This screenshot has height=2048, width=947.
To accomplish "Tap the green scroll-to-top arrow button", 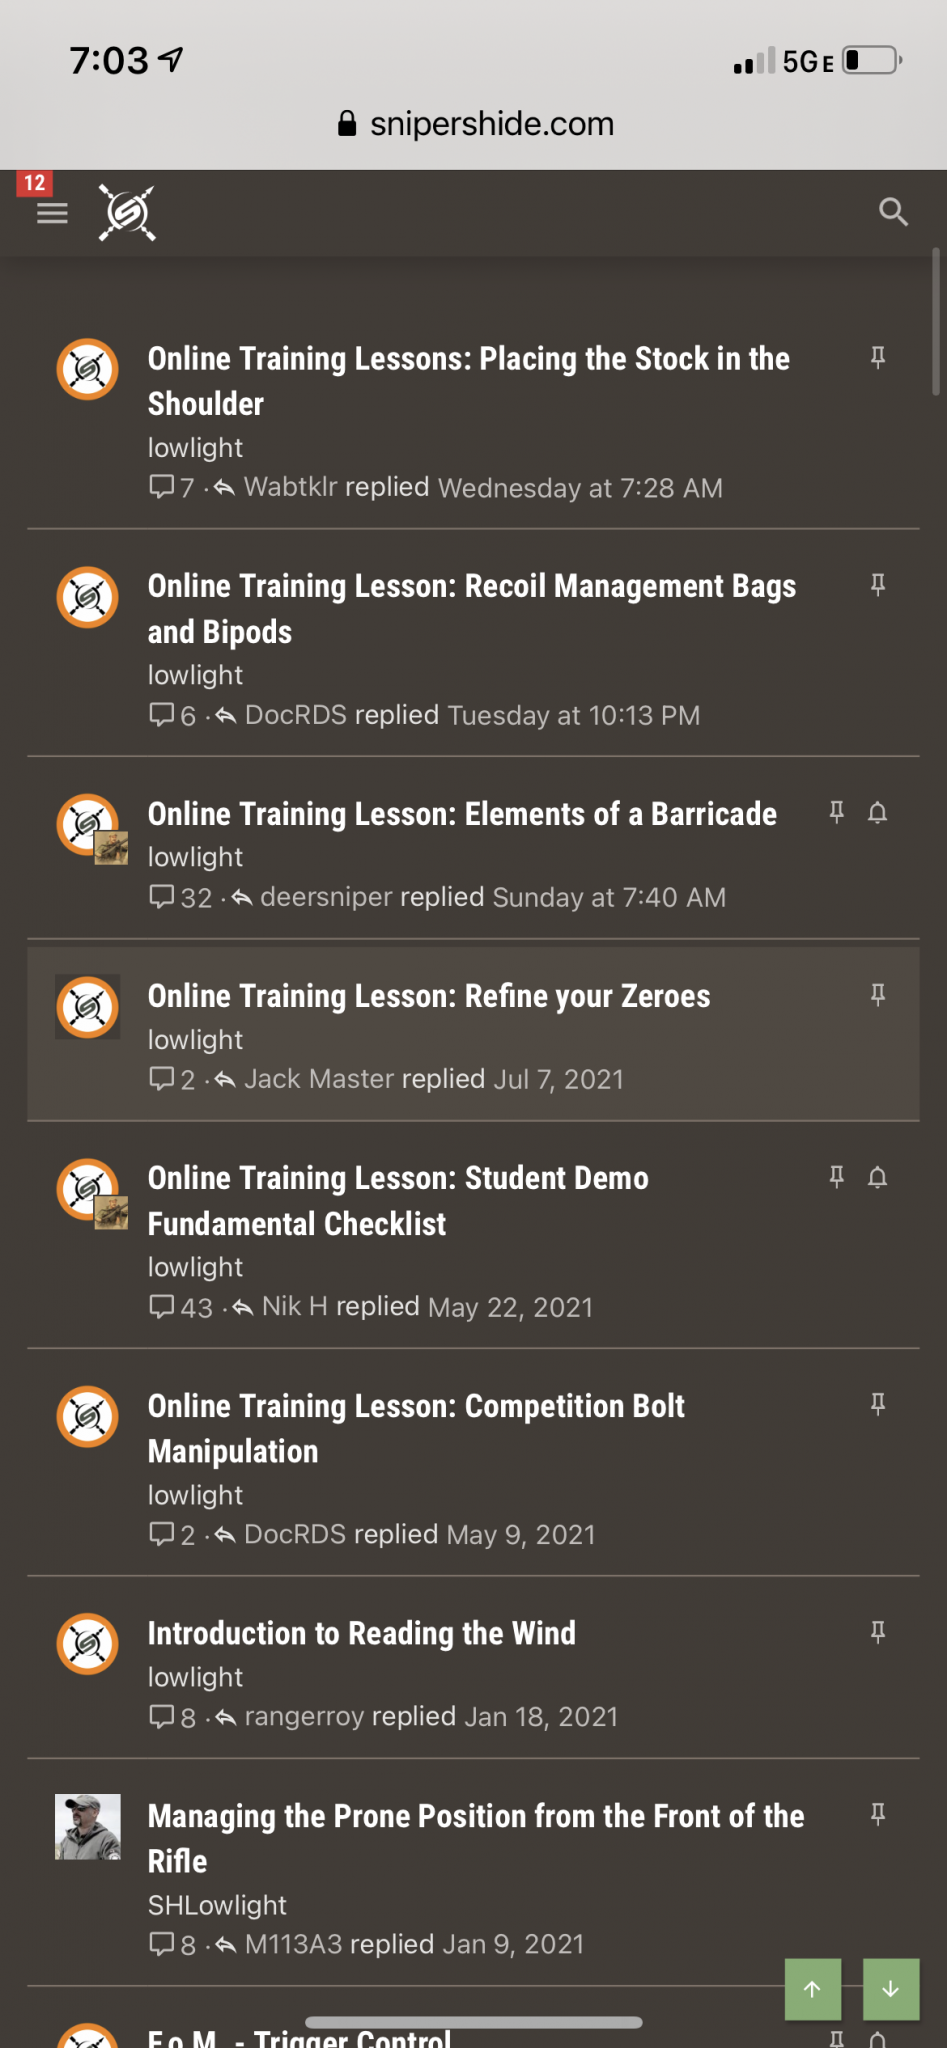I will 813,1989.
